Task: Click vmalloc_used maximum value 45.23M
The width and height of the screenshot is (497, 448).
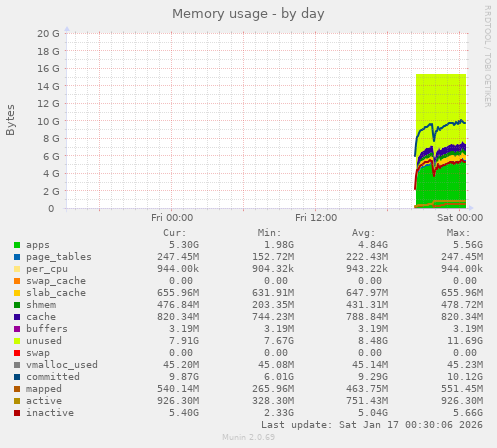Action: (465, 365)
